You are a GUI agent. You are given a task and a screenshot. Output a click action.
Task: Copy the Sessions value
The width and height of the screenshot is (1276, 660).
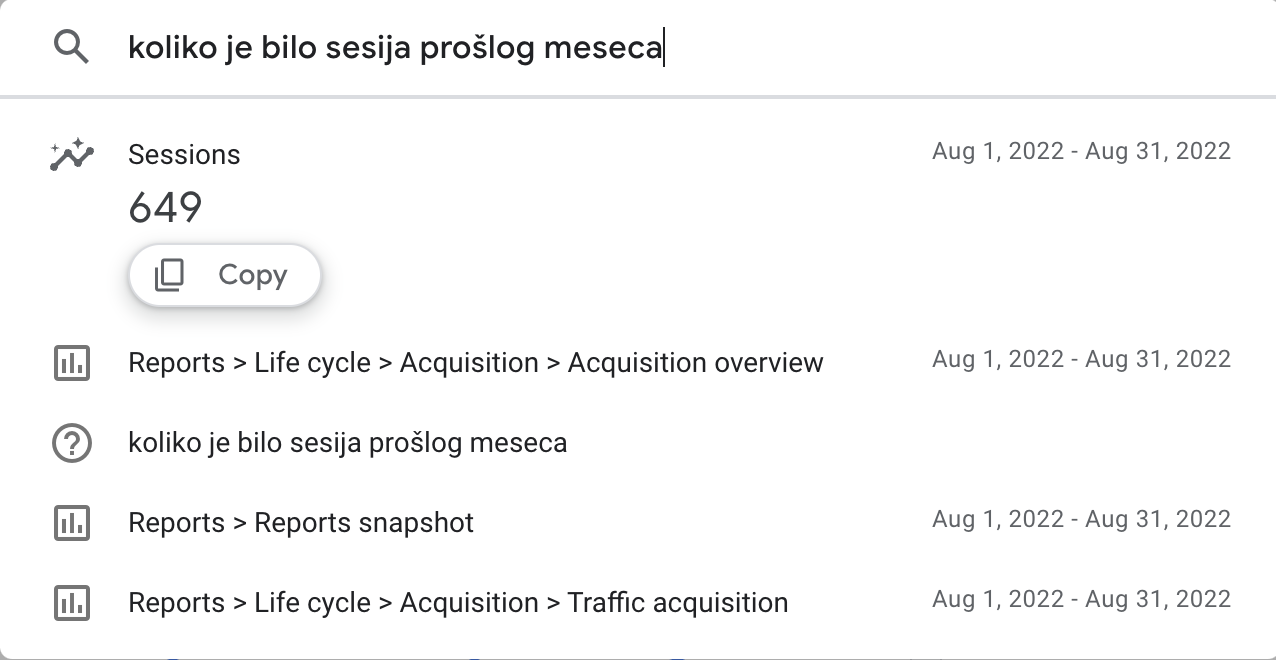coord(224,275)
